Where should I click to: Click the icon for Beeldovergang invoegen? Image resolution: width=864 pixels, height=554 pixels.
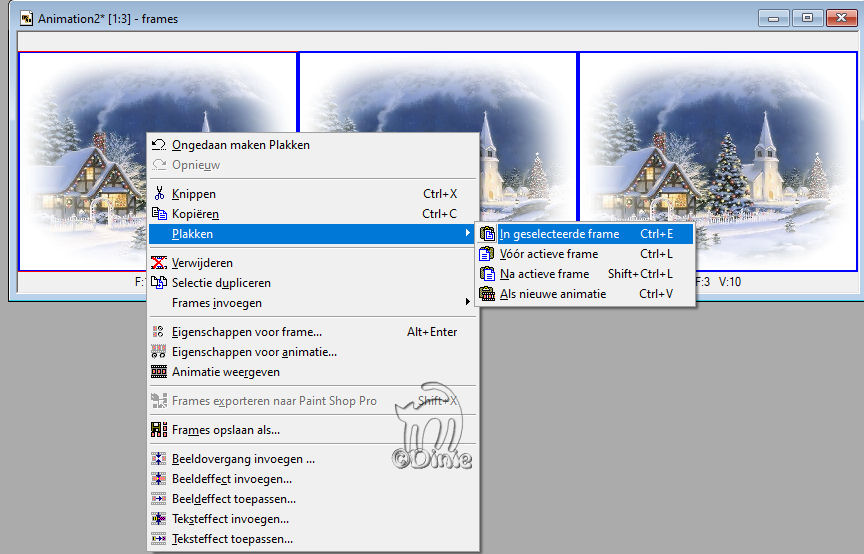coord(158,460)
